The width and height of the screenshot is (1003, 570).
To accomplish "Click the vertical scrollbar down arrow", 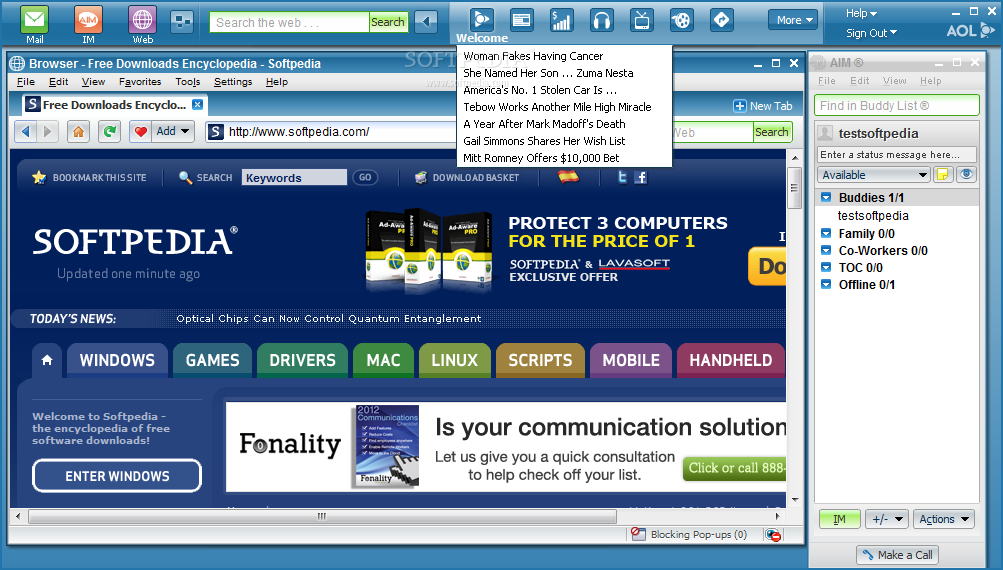I will [794, 500].
